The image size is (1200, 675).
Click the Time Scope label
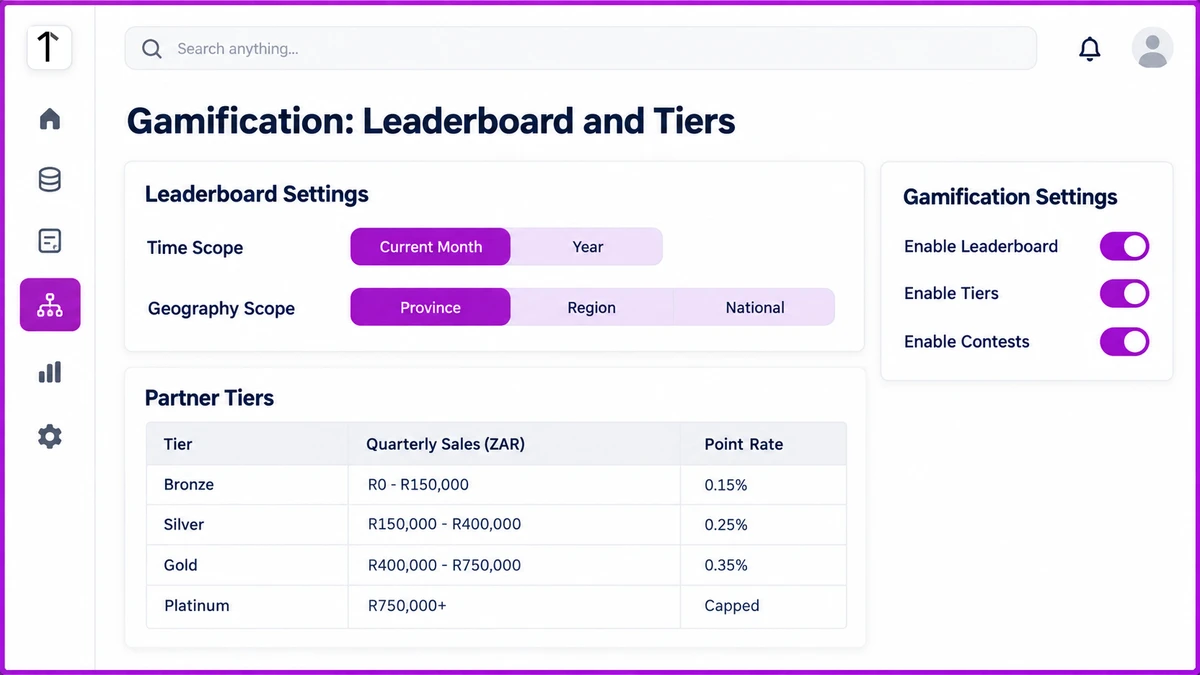195,248
